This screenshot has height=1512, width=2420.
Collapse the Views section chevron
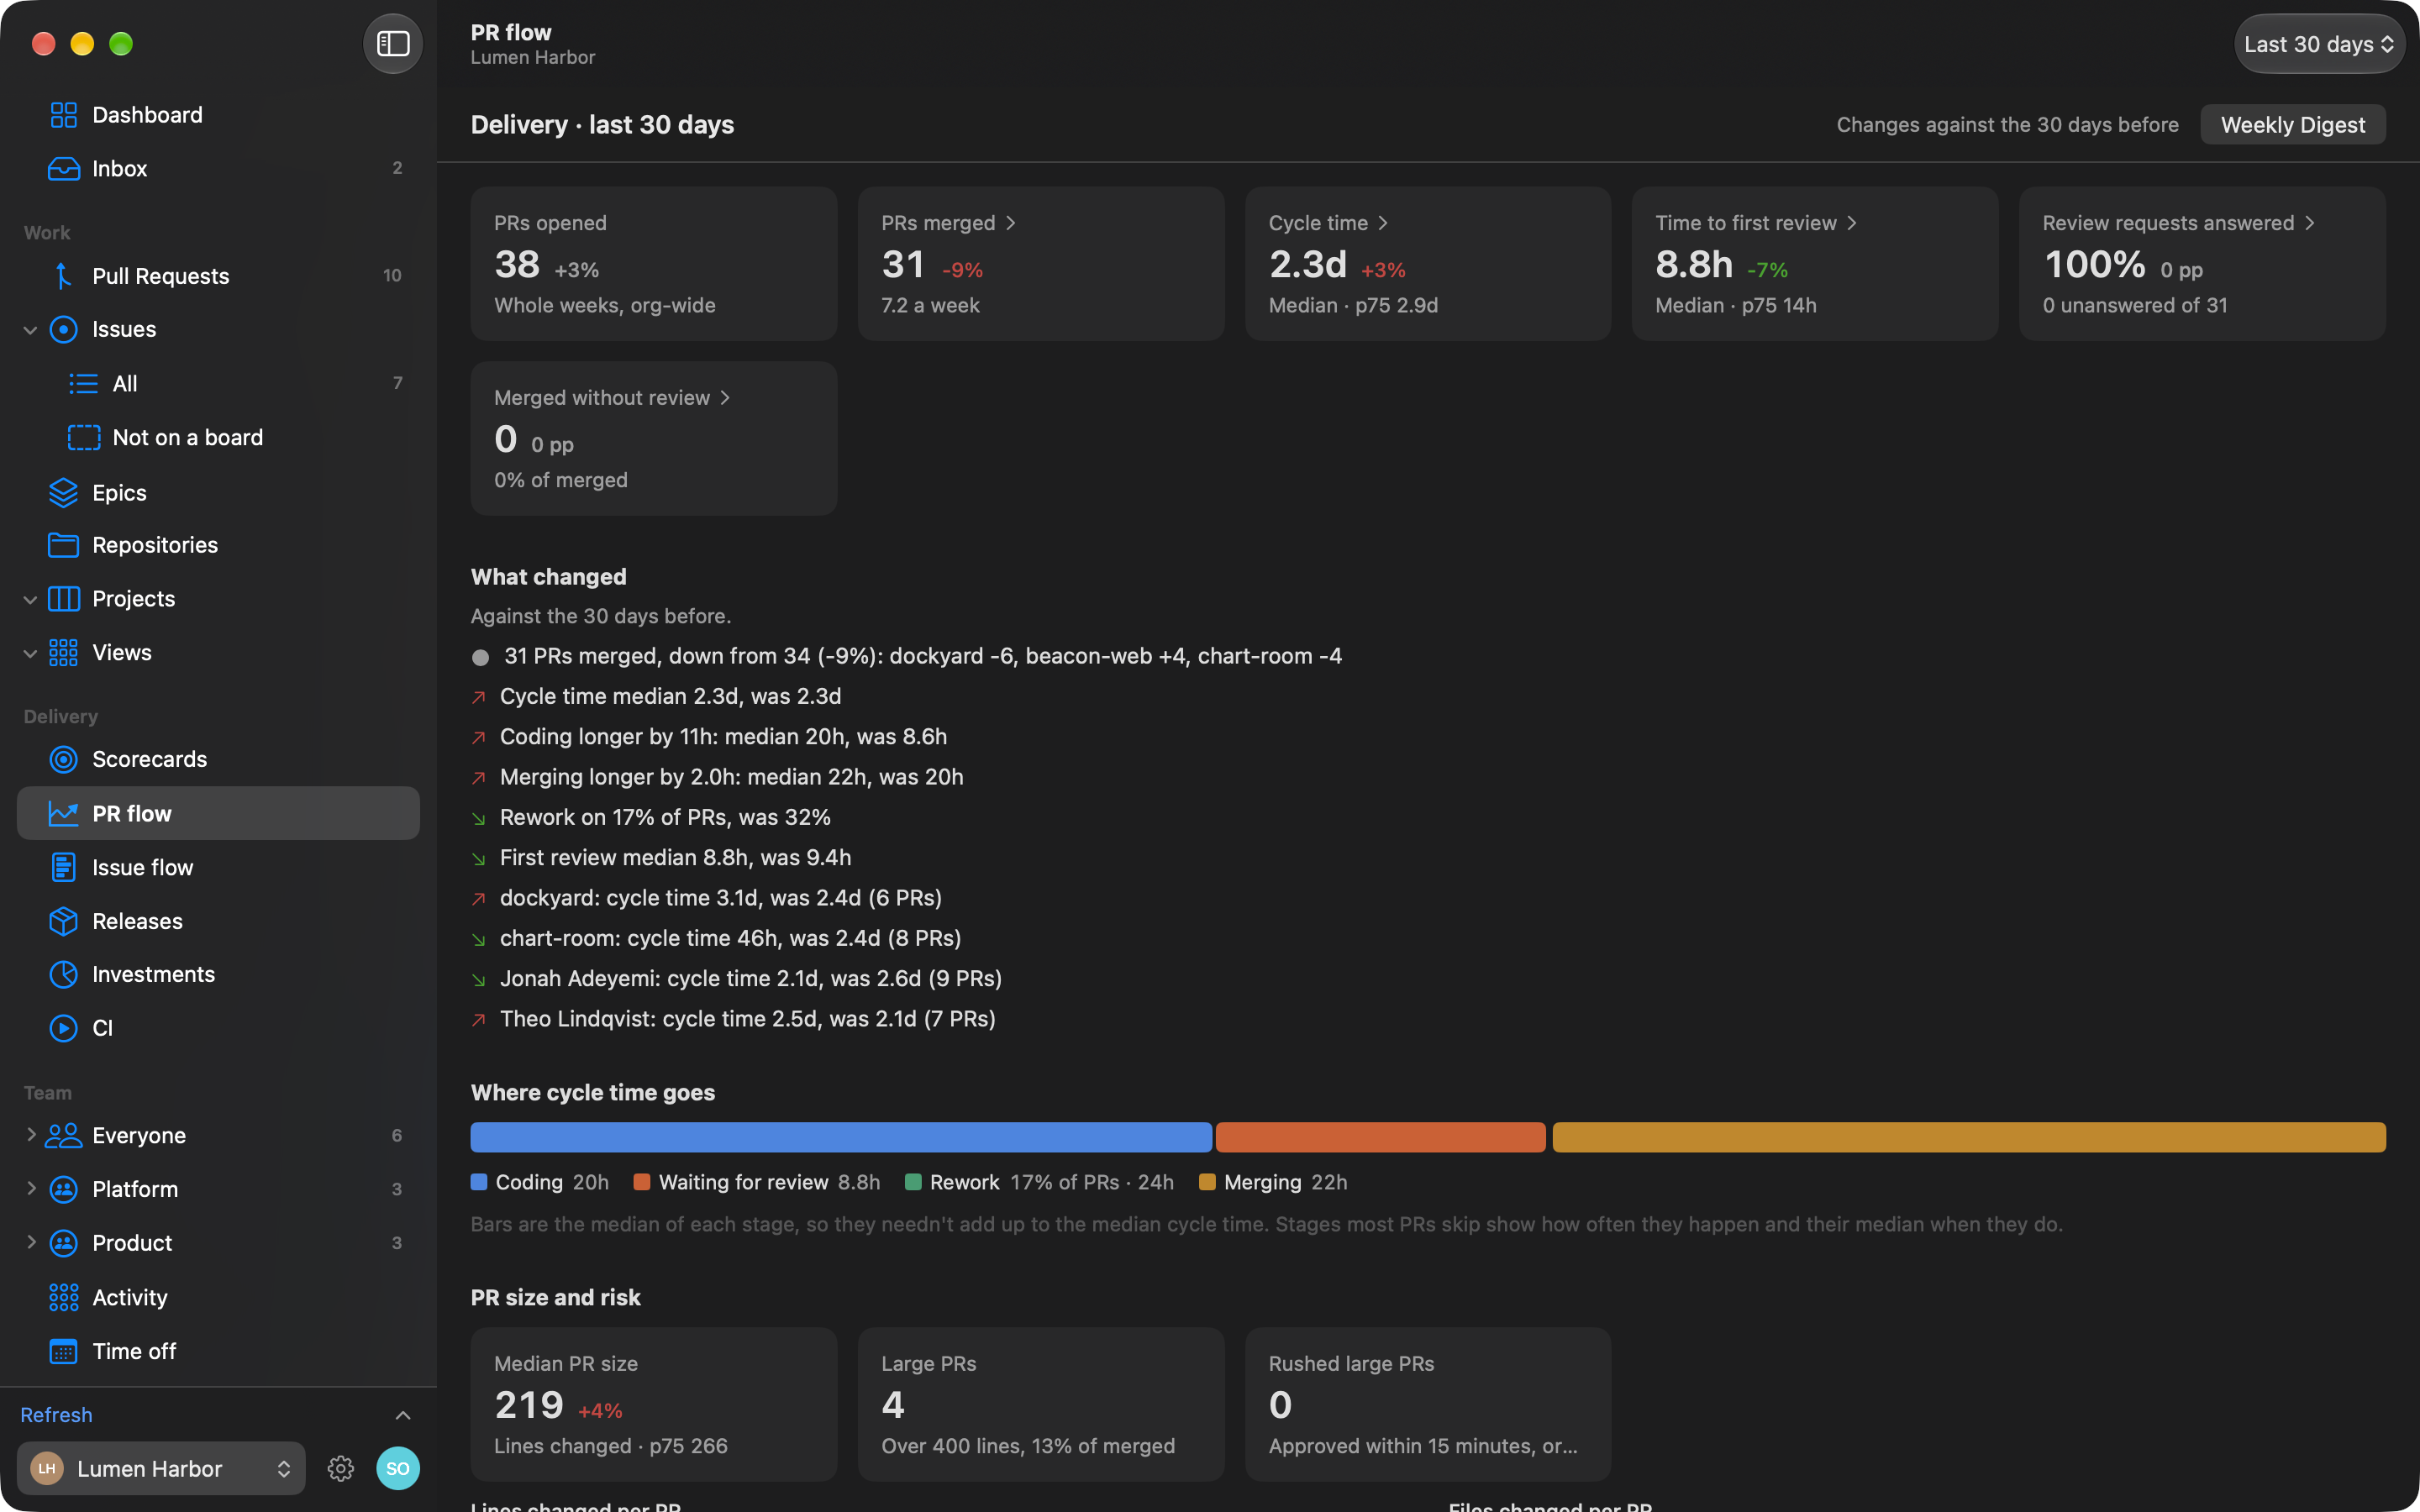[x=30, y=653]
